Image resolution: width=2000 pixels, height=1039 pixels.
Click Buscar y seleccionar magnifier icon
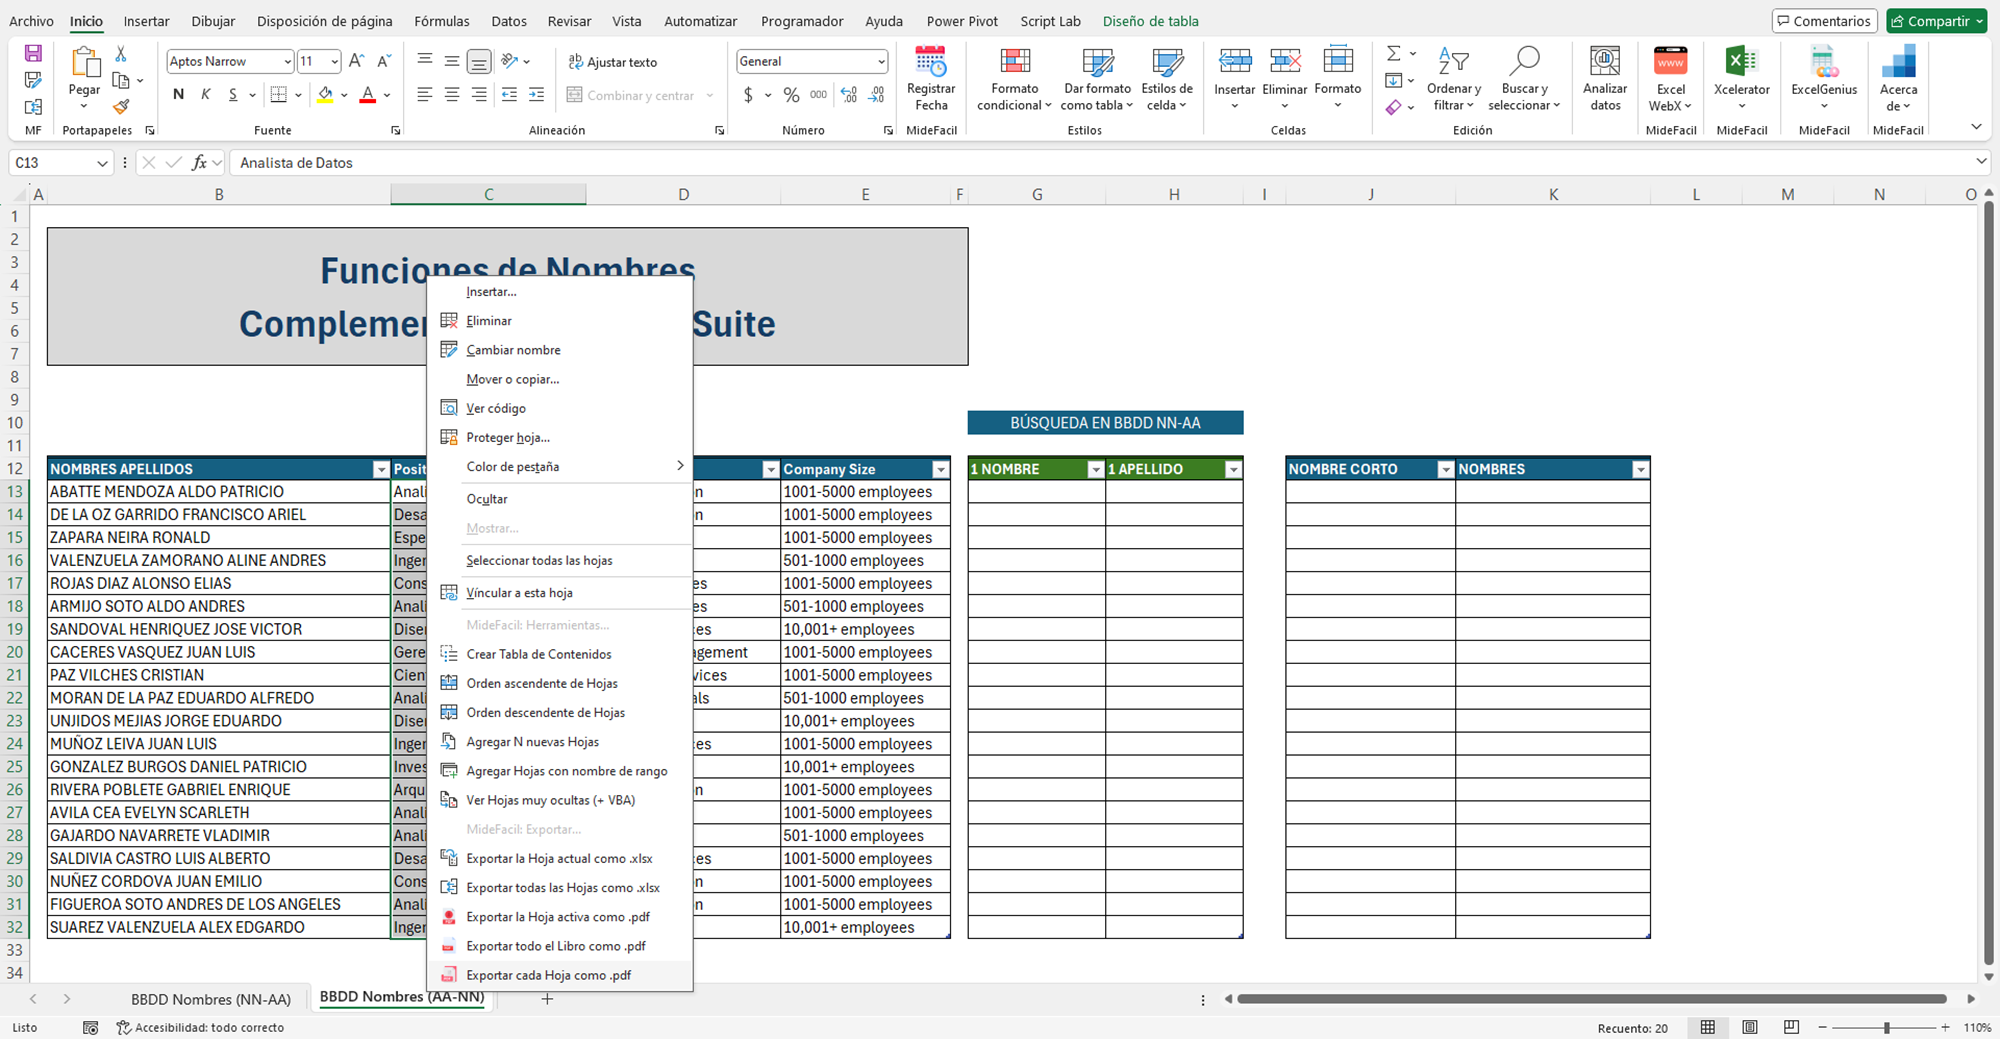(1524, 62)
